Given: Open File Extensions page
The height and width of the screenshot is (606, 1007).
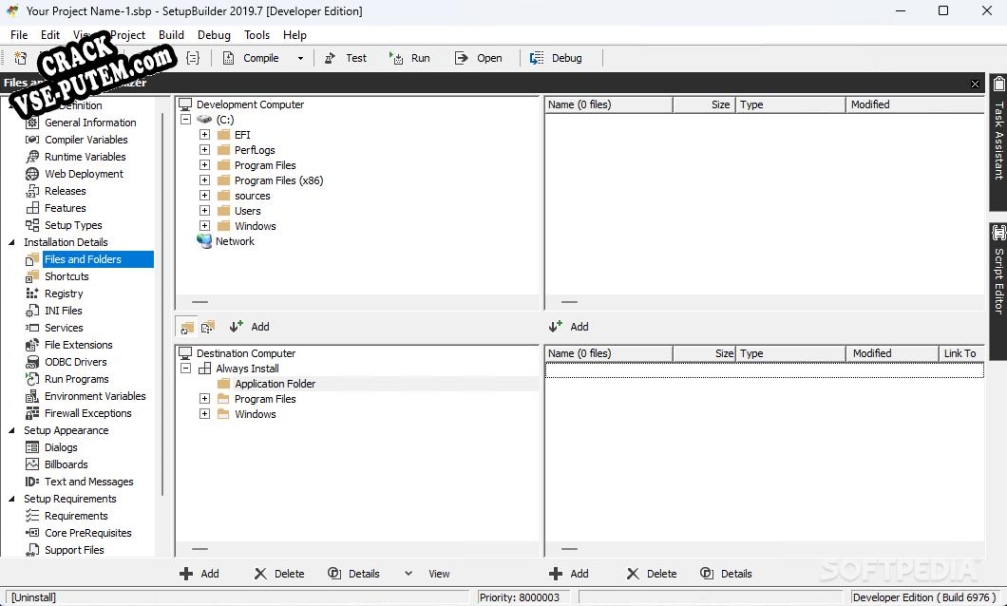Looking at the screenshot, I should pos(78,345).
